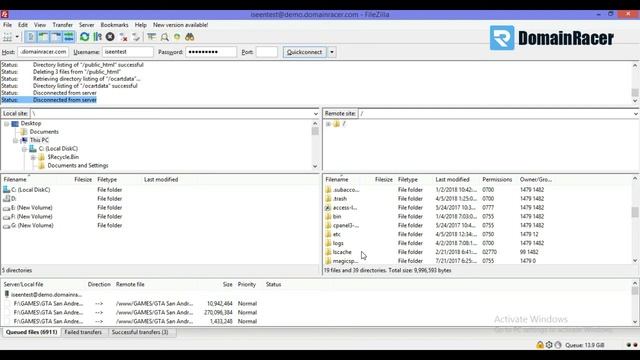Collapse the This PC tree node
The width and height of the screenshot is (640, 360).
[16, 140]
